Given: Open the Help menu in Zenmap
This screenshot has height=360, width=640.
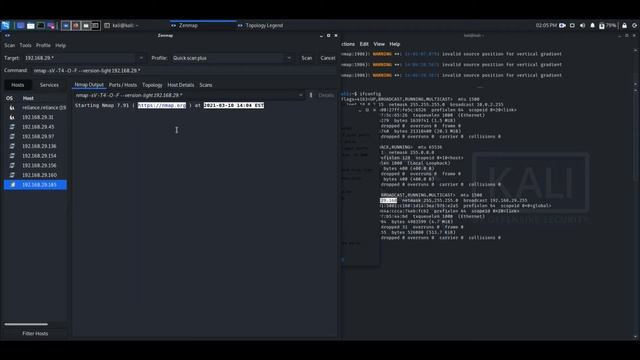Looking at the screenshot, I should tap(60, 45).
